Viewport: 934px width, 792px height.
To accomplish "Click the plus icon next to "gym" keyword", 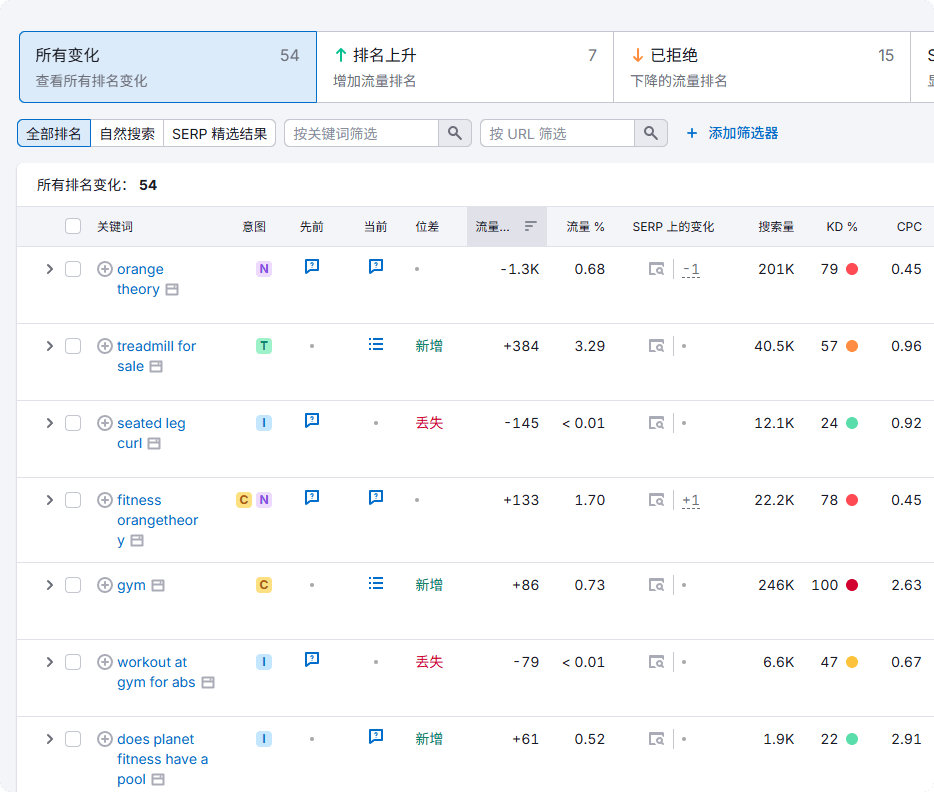I will (x=105, y=583).
